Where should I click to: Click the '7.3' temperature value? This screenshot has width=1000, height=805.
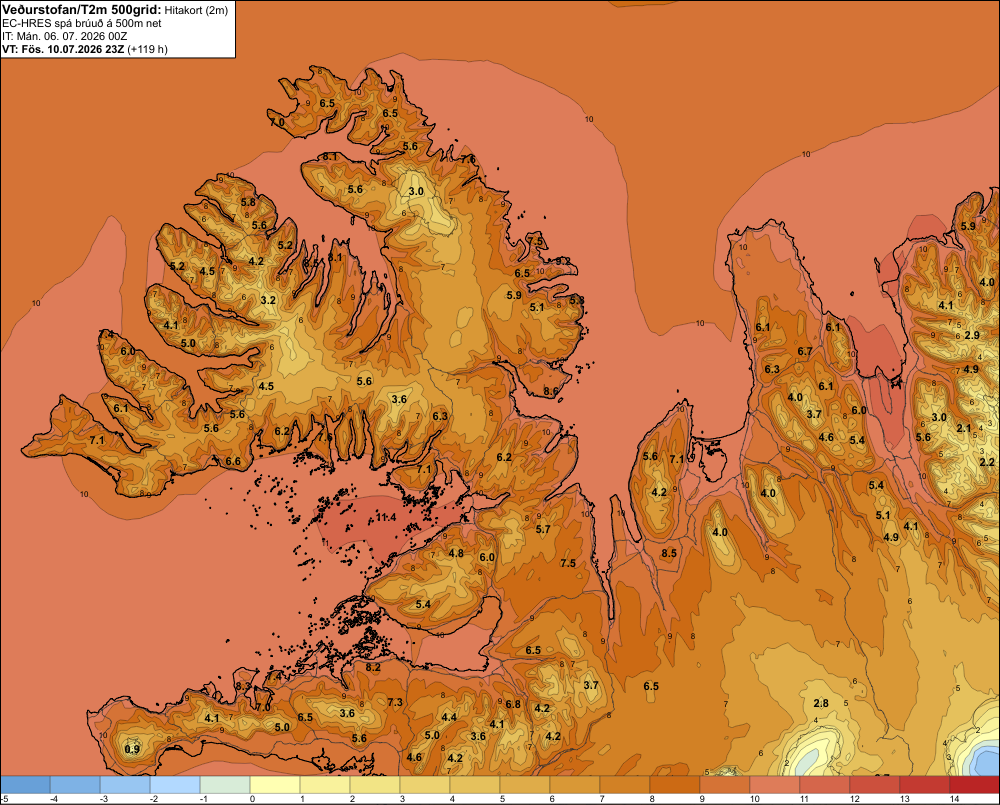point(395,702)
